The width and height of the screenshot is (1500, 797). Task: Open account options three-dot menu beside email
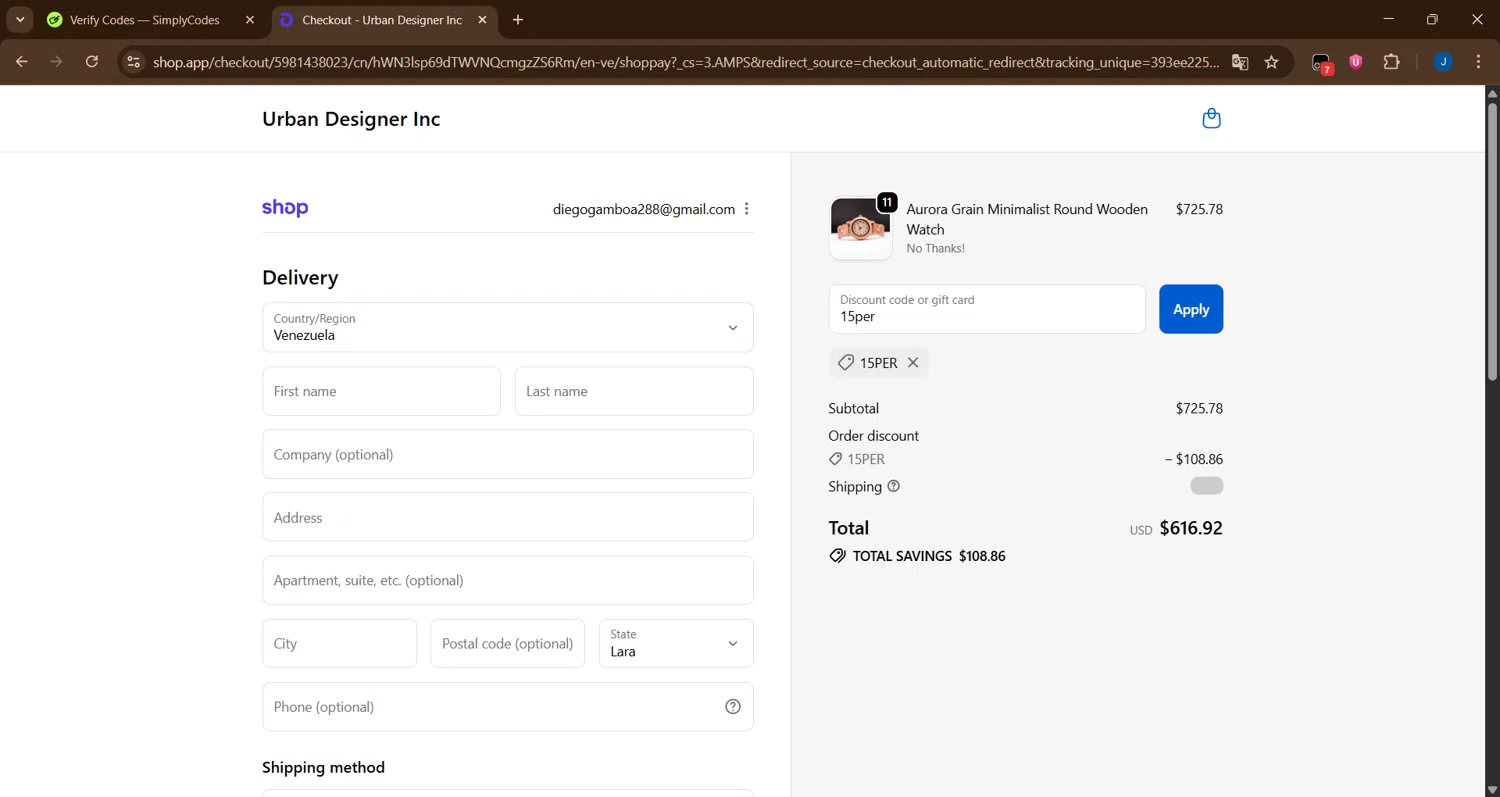tap(747, 209)
